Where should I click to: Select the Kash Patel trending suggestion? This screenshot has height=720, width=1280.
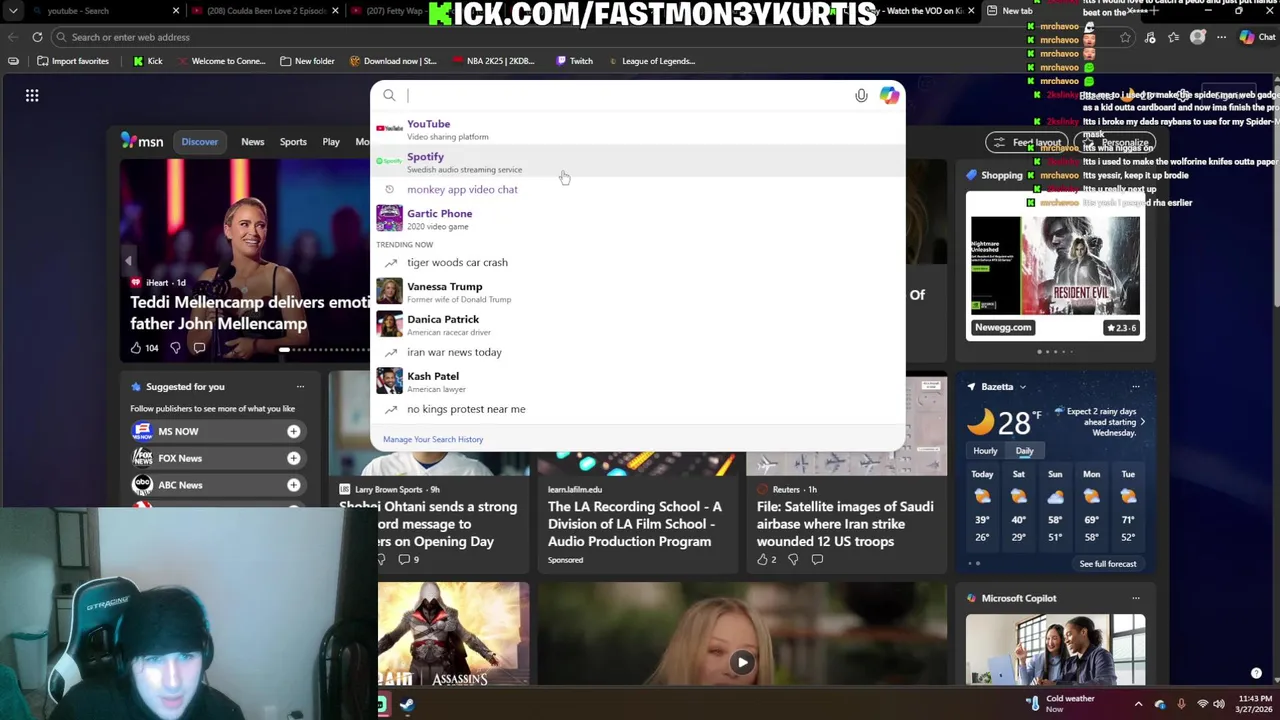tap(637, 382)
